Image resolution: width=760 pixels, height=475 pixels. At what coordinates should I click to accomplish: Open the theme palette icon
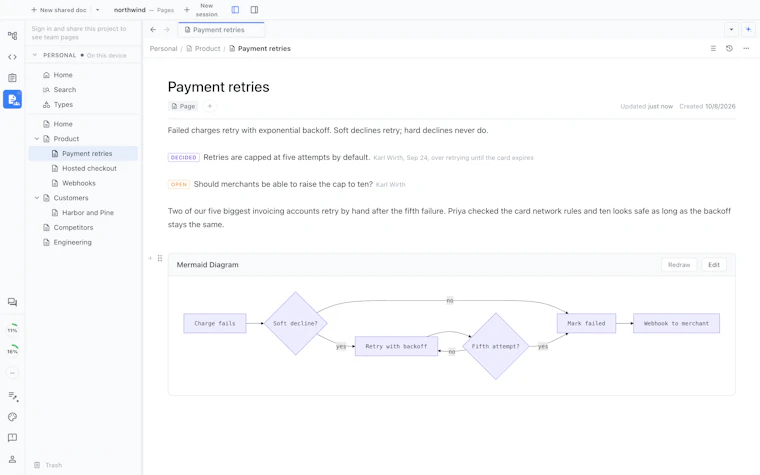(x=13, y=417)
